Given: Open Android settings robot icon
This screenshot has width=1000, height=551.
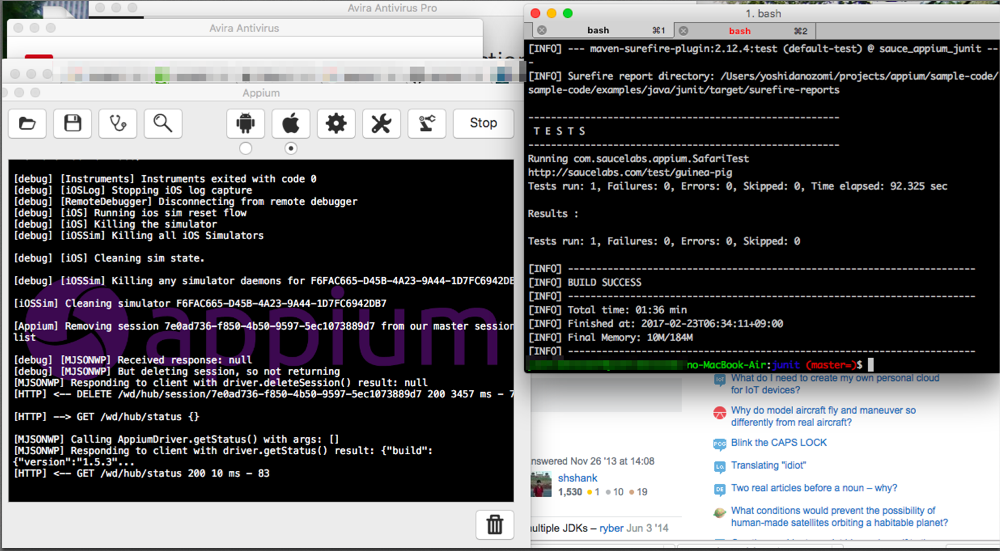Looking at the screenshot, I should point(246,123).
